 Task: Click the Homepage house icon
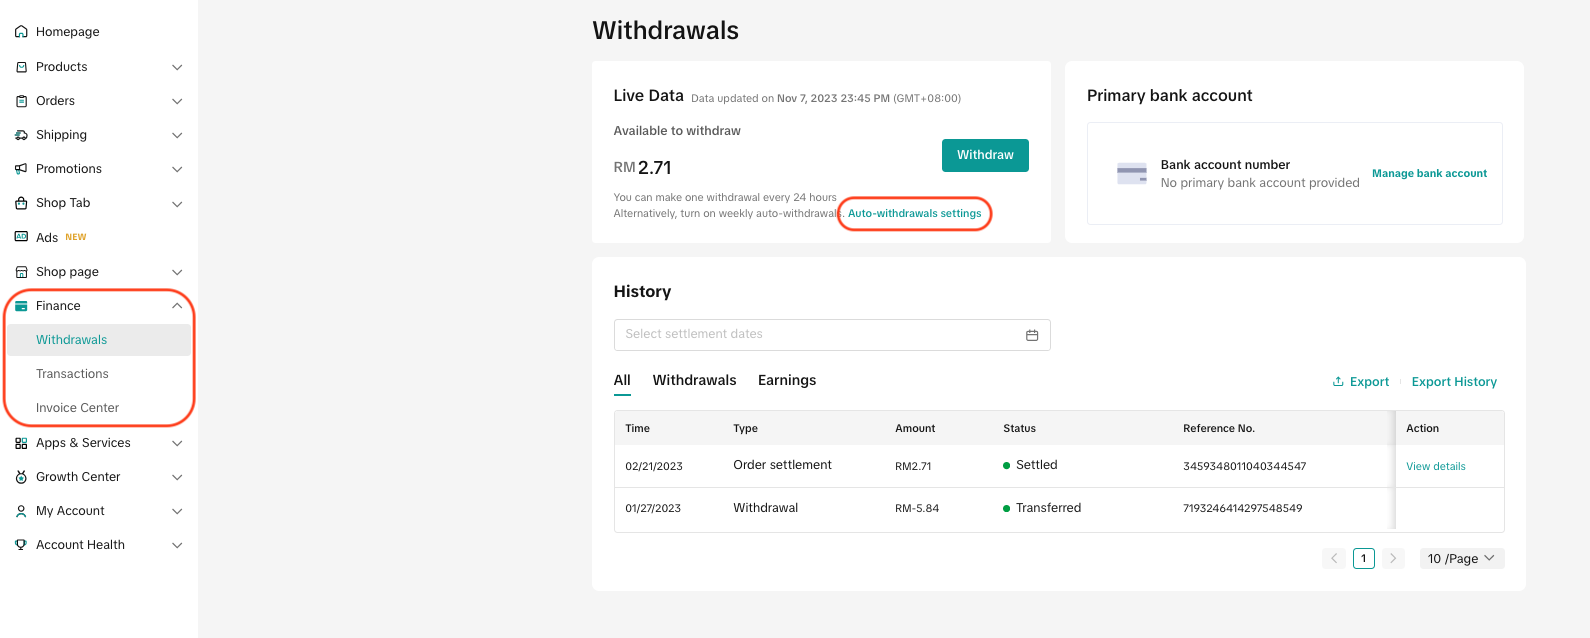(x=21, y=32)
